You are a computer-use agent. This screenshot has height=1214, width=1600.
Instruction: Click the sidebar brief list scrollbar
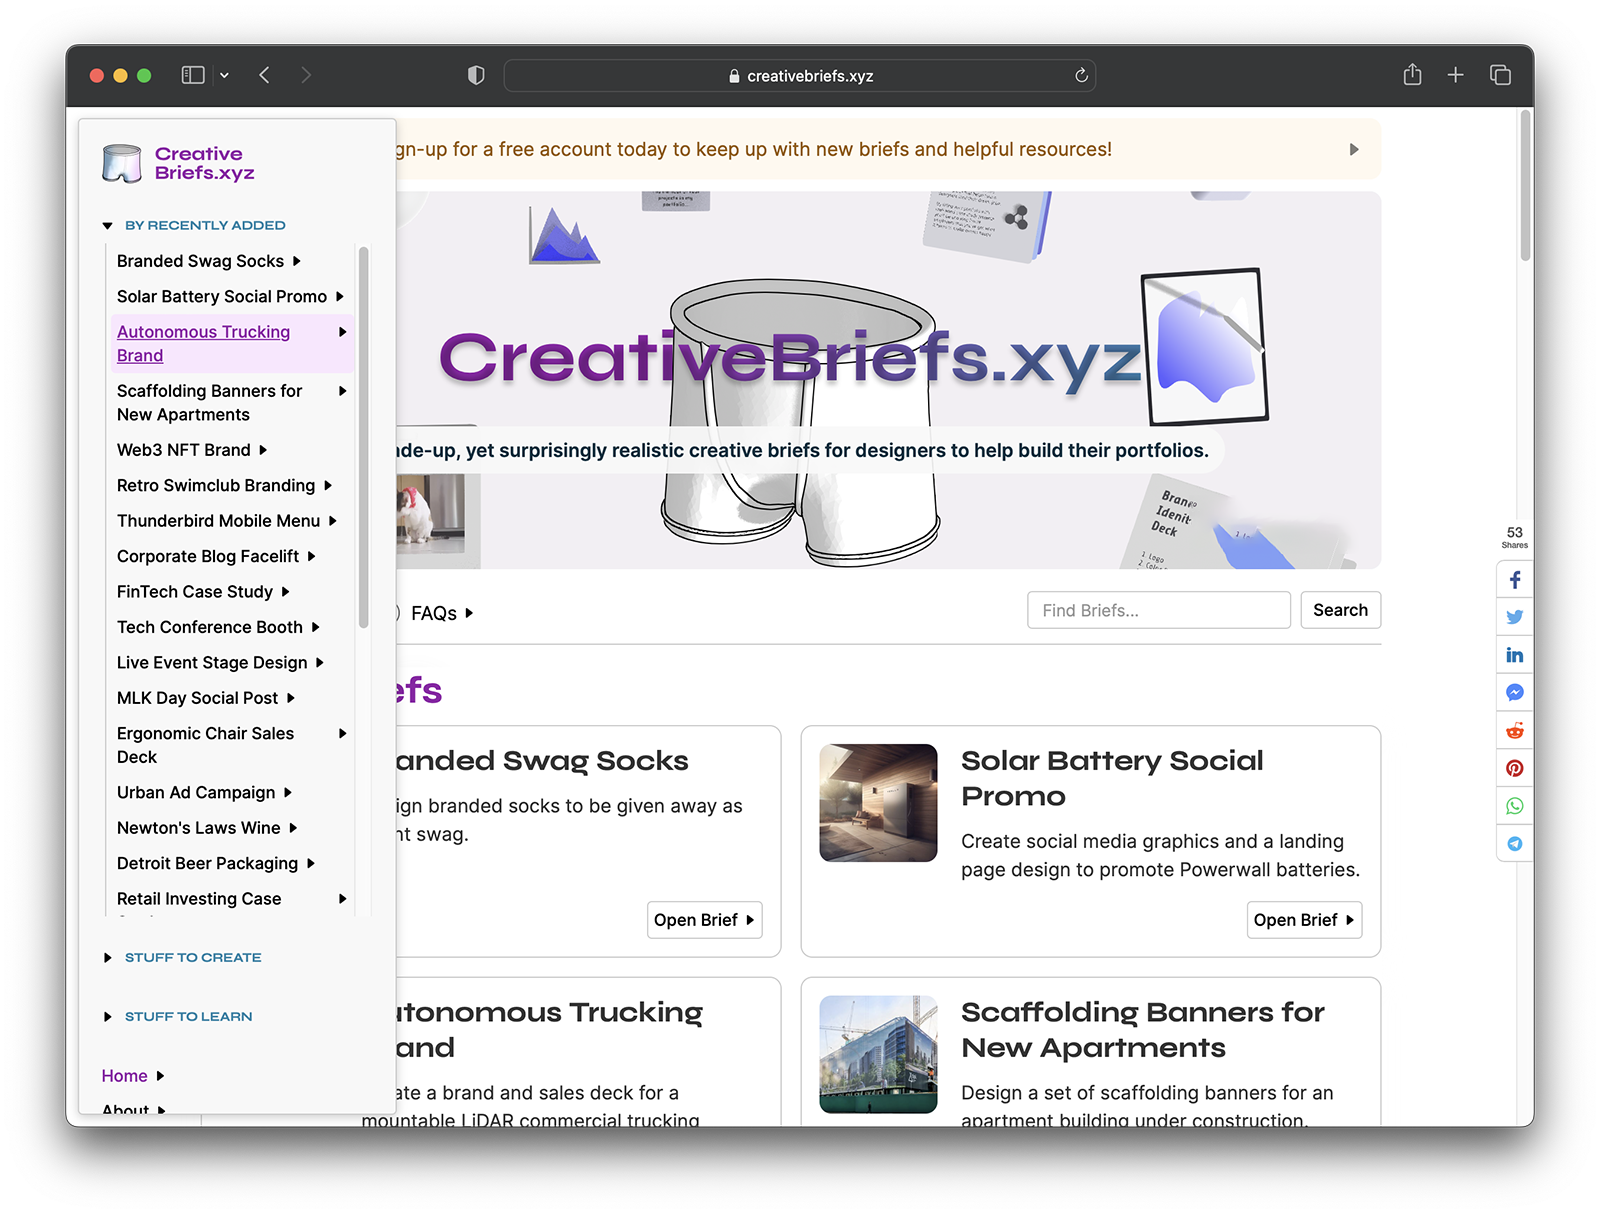[364, 437]
